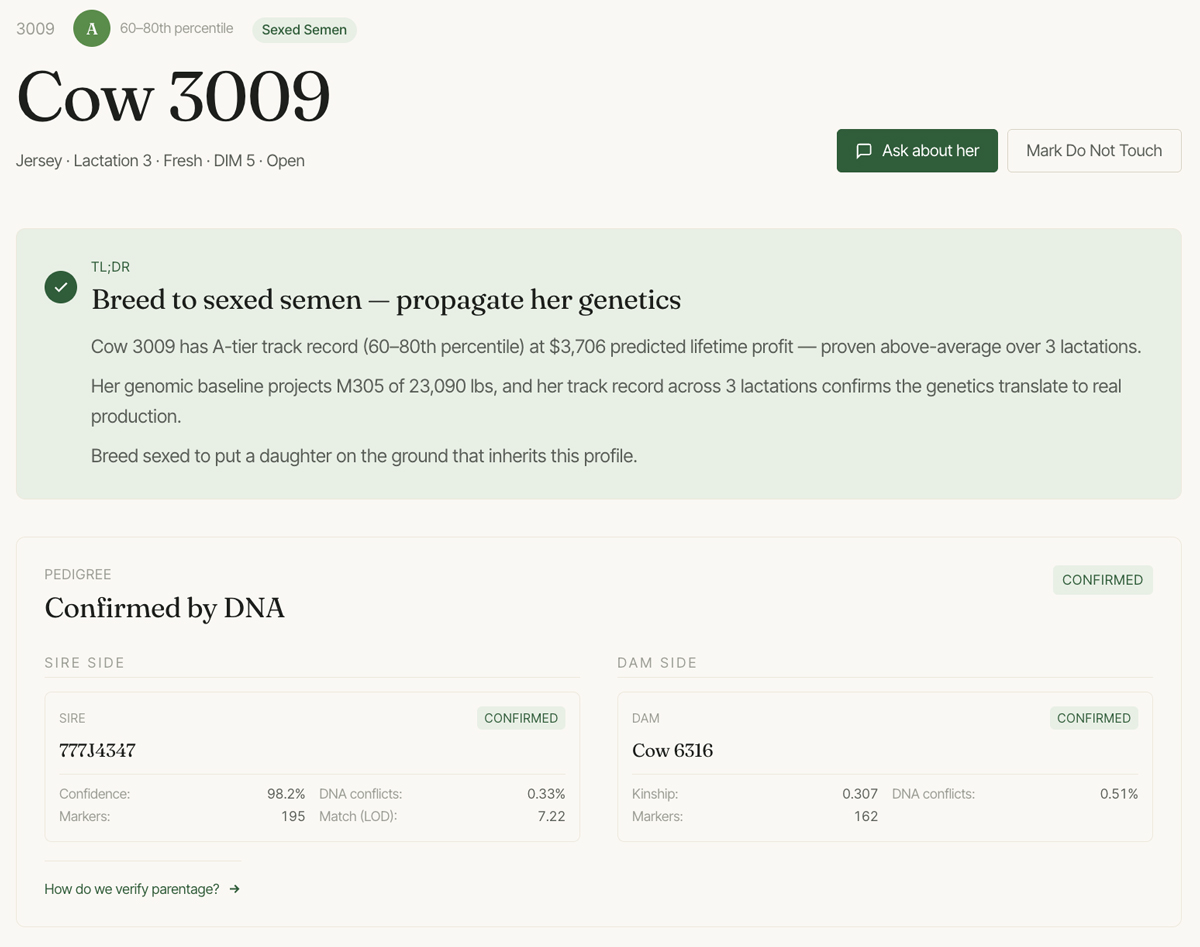Click the Match (LOD) value 7.22

(551, 816)
